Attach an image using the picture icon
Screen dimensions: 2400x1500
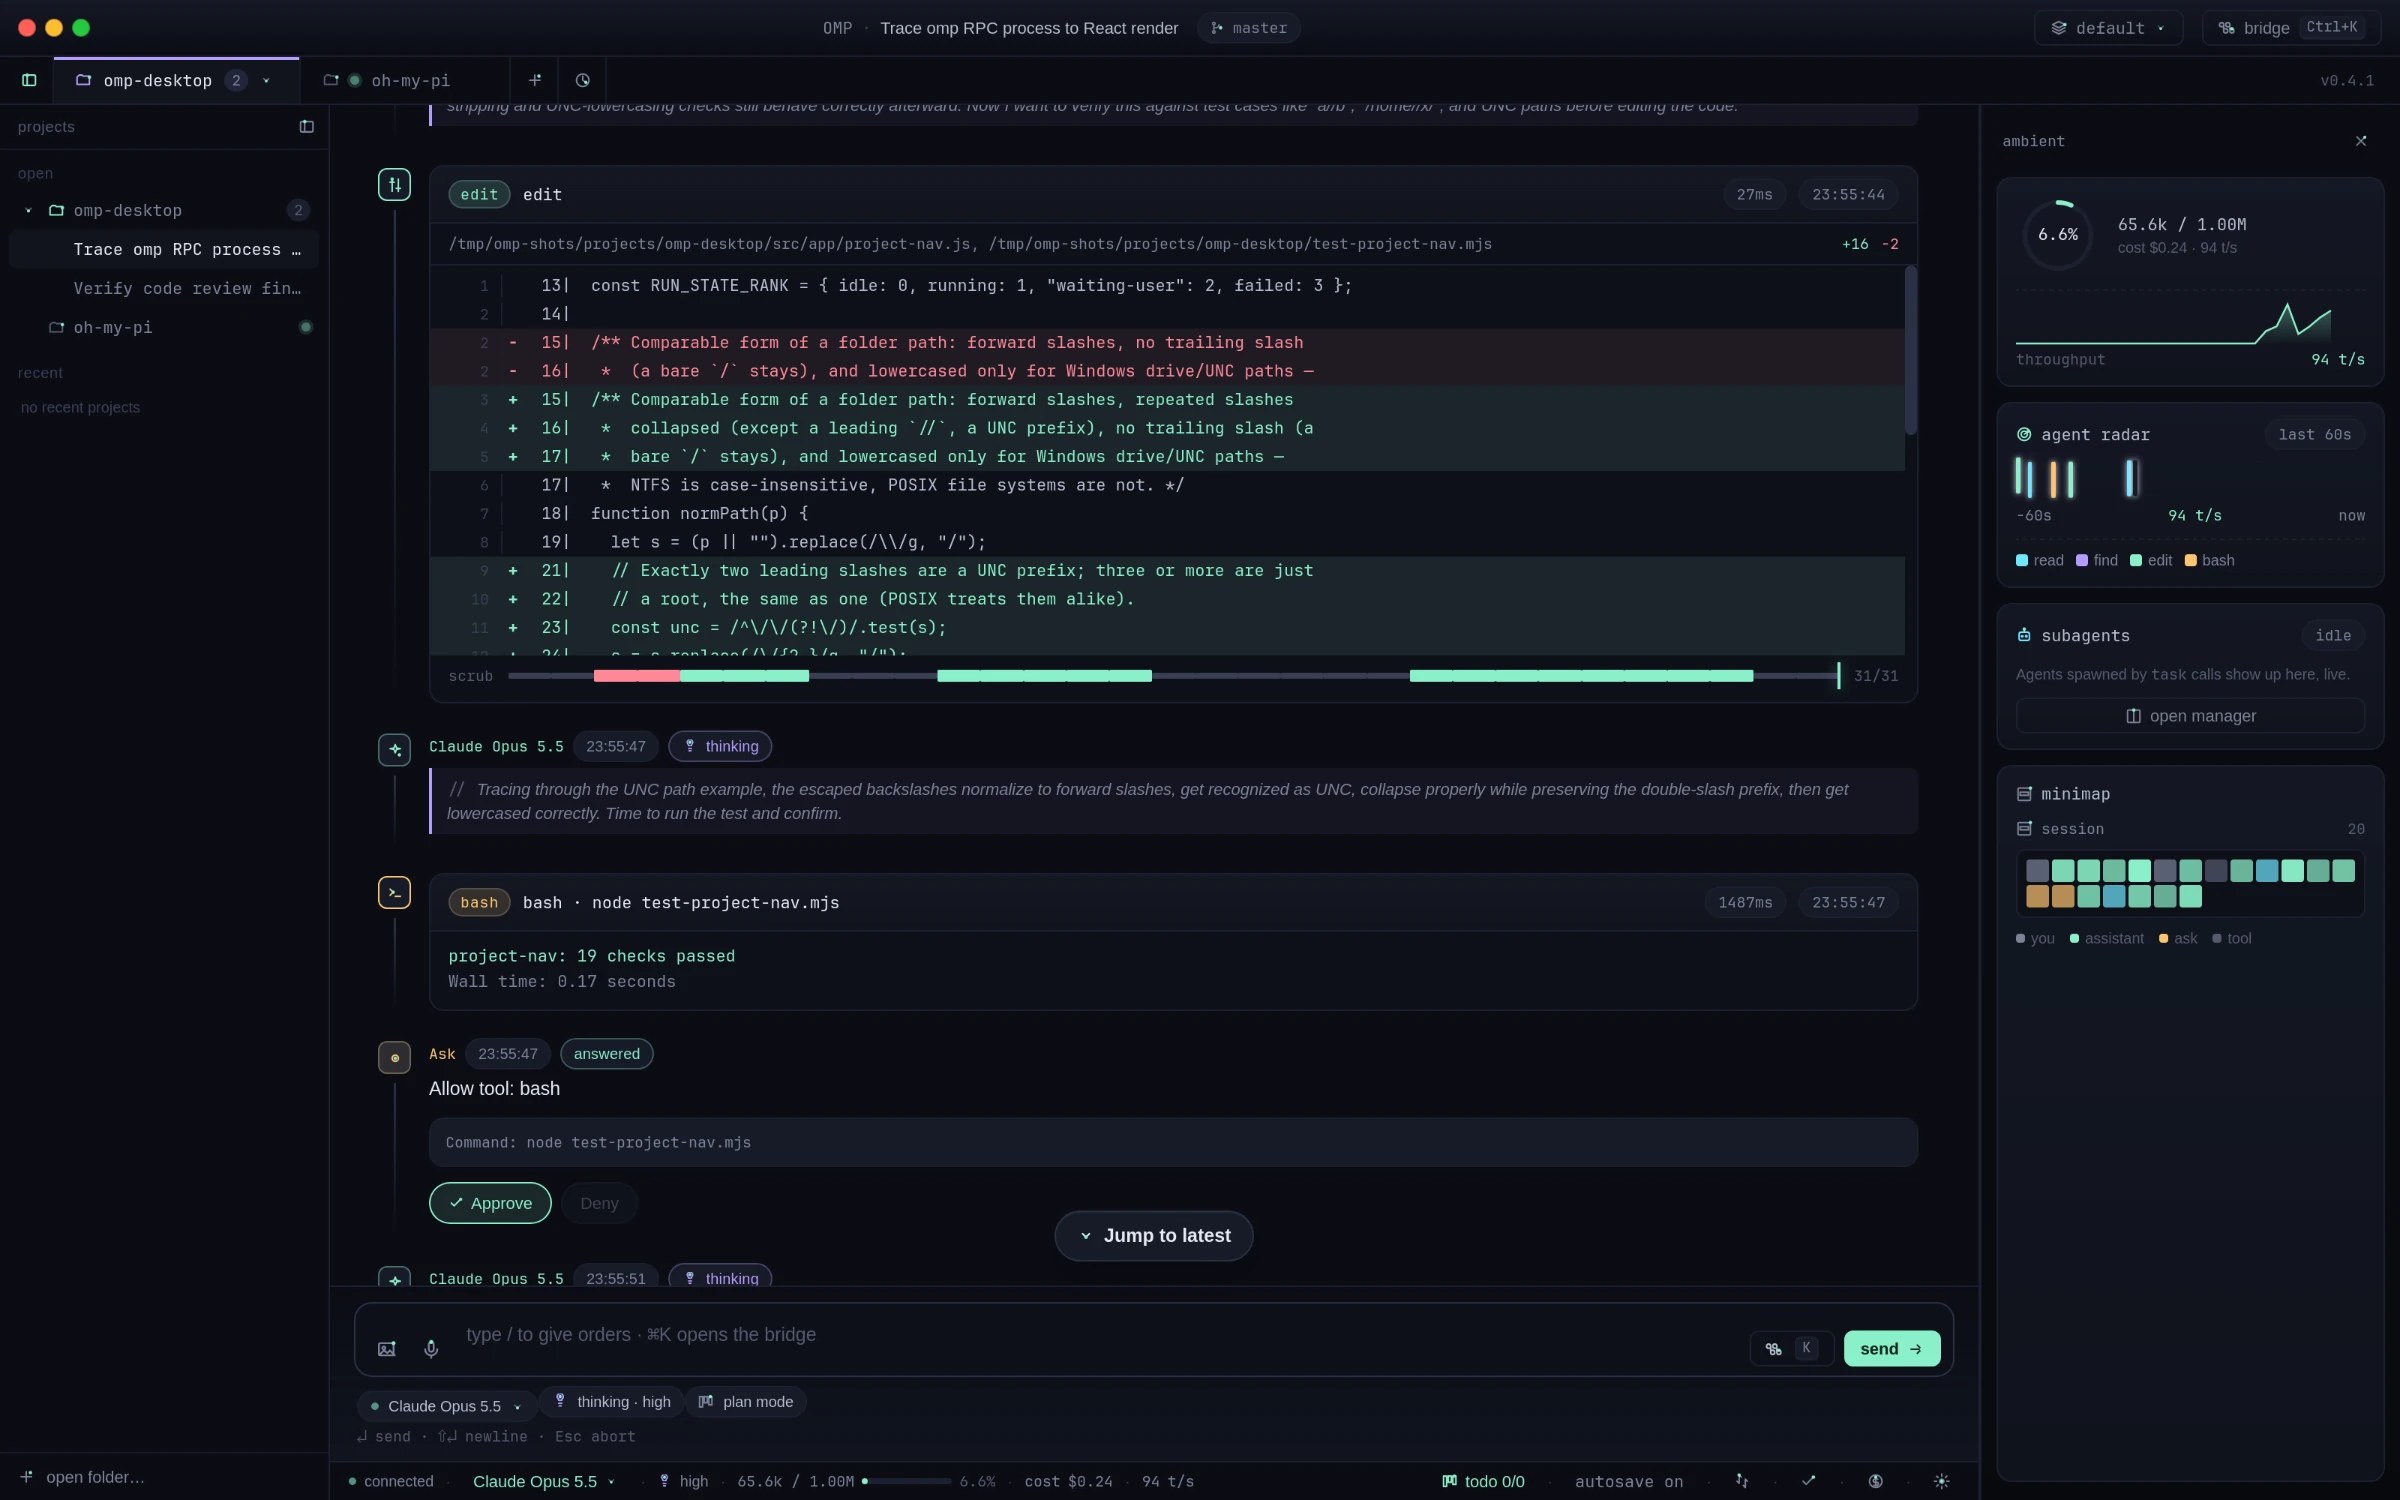tap(387, 1349)
